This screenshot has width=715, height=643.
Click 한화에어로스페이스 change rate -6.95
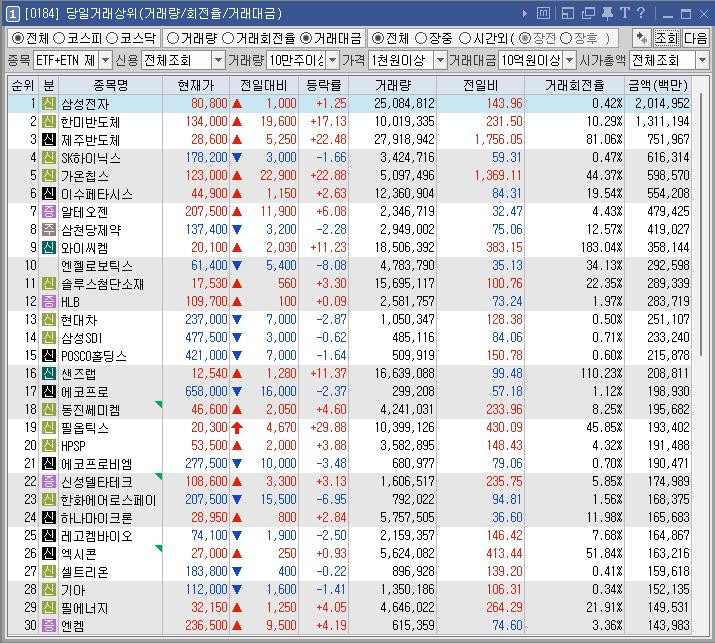click(332, 499)
